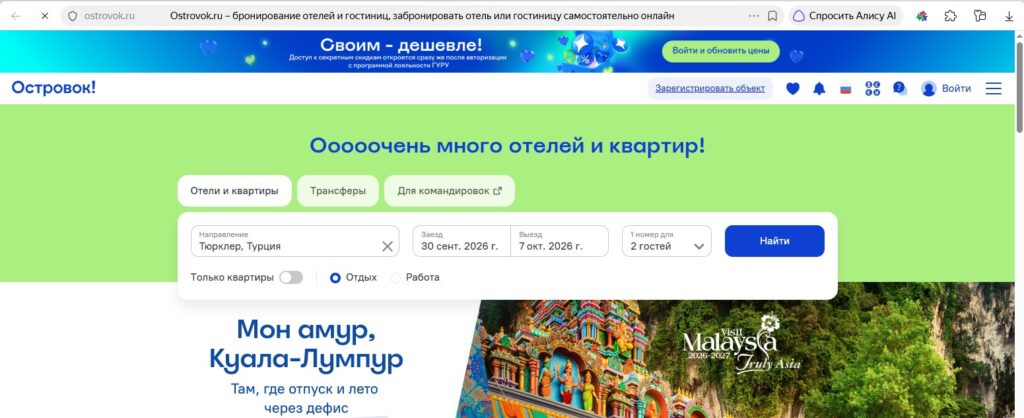Select the Отдых radio button

pos(335,278)
